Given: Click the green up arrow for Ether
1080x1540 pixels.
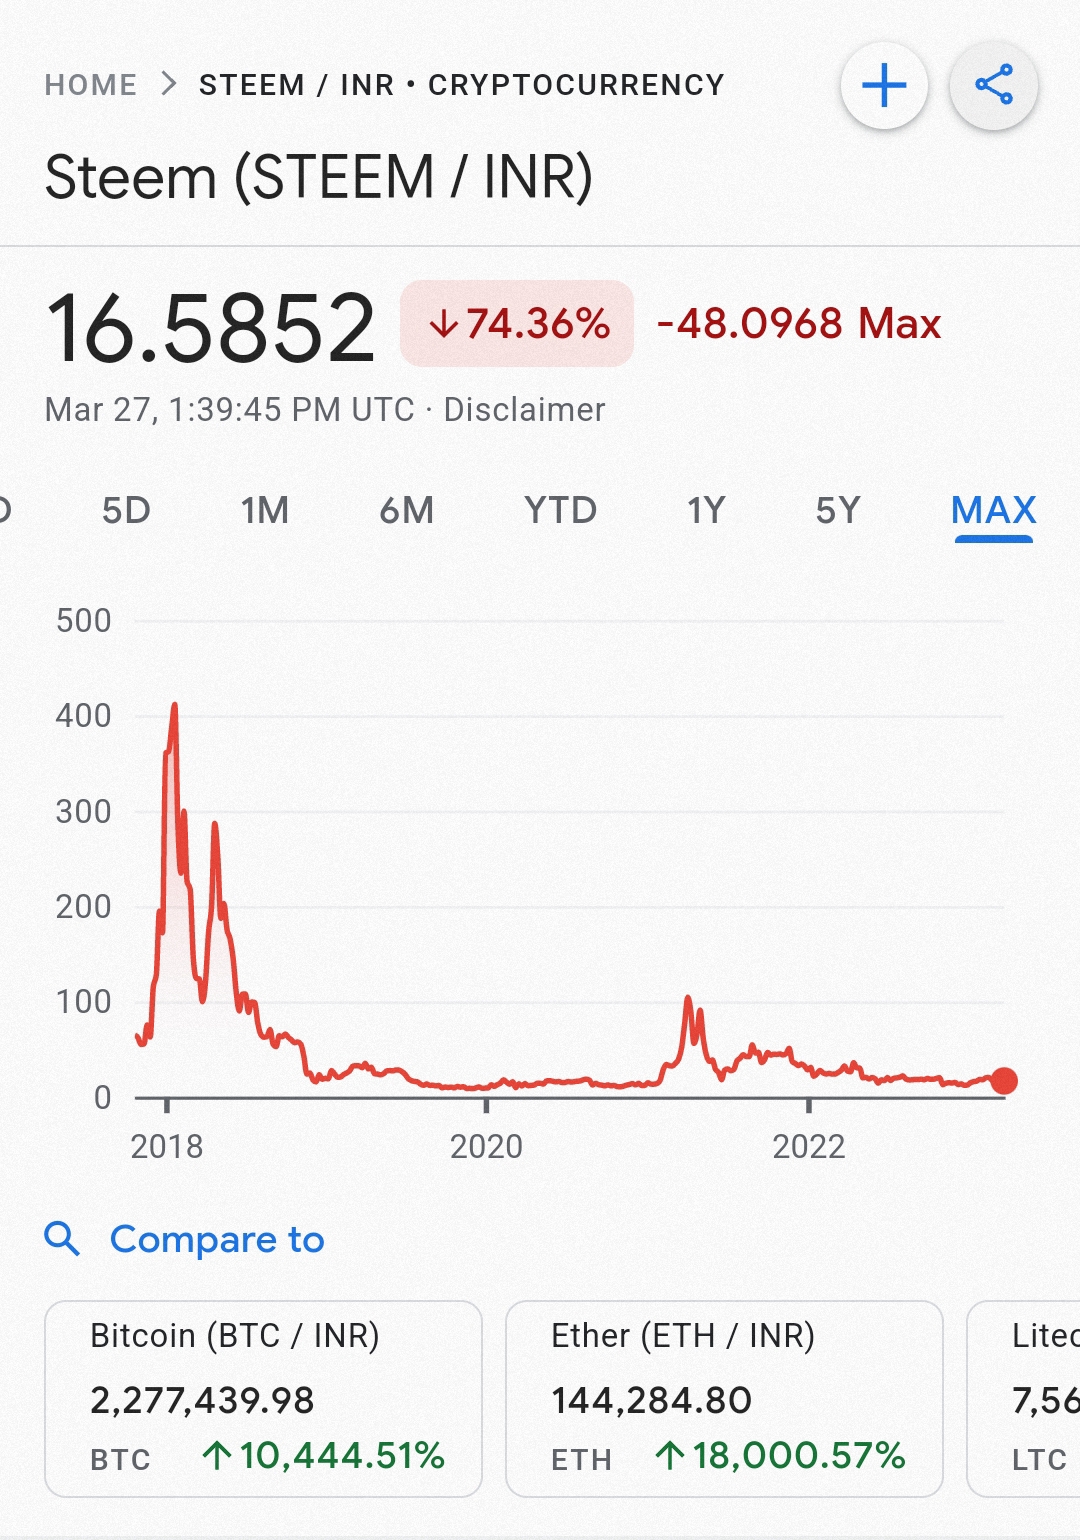Looking at the screenshot, I should click(x=670, y=1455).
